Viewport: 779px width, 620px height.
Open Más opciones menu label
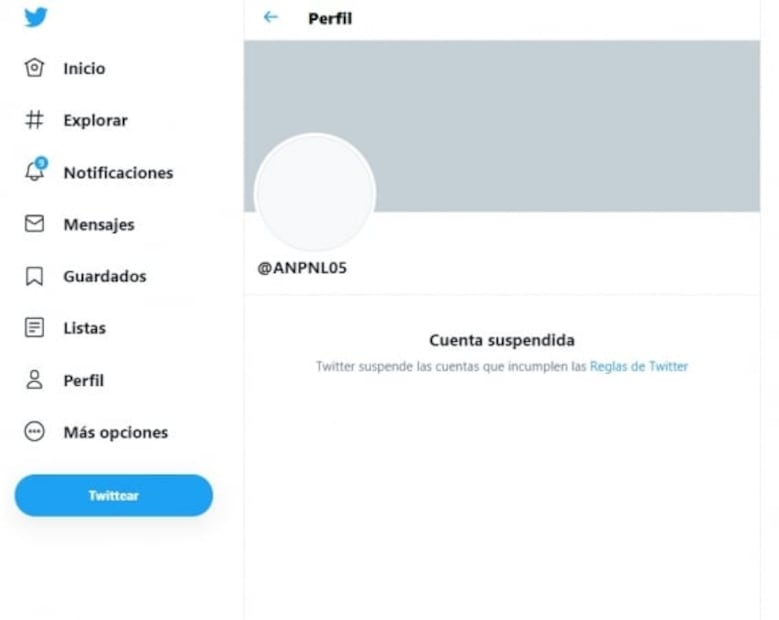click(x=116, y=432)
